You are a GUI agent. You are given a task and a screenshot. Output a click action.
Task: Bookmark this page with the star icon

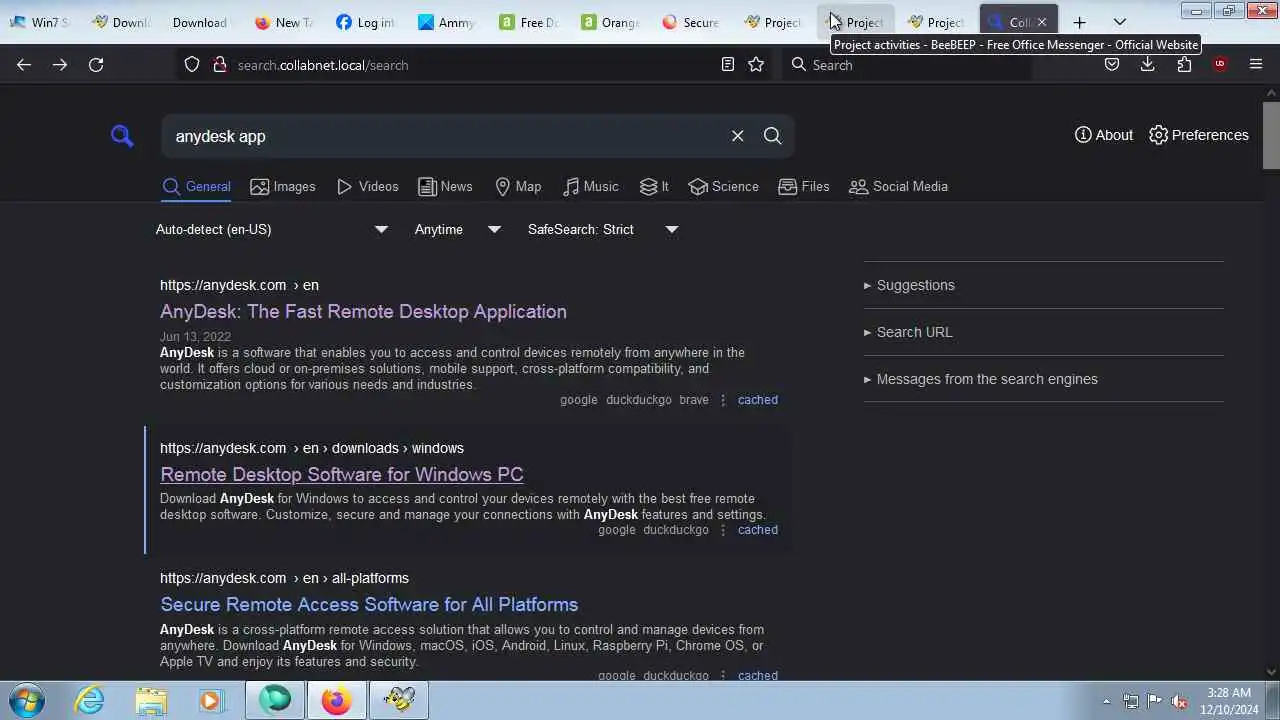(x=756, y=64)
